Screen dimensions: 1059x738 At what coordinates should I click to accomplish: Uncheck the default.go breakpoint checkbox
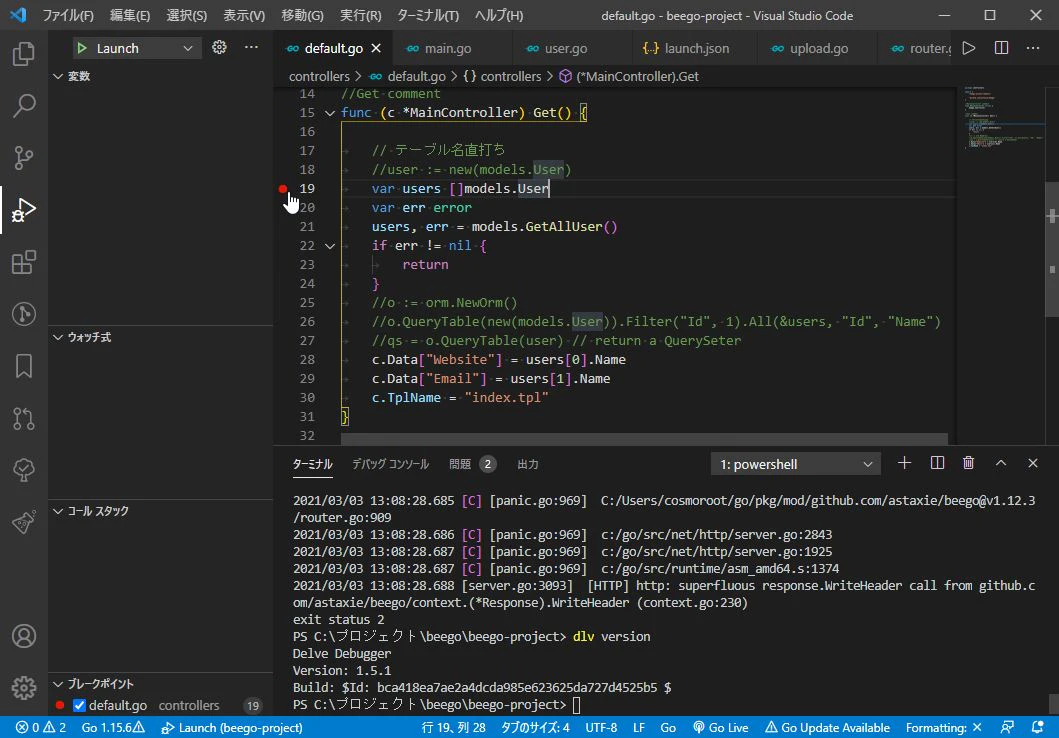[79, 706]
